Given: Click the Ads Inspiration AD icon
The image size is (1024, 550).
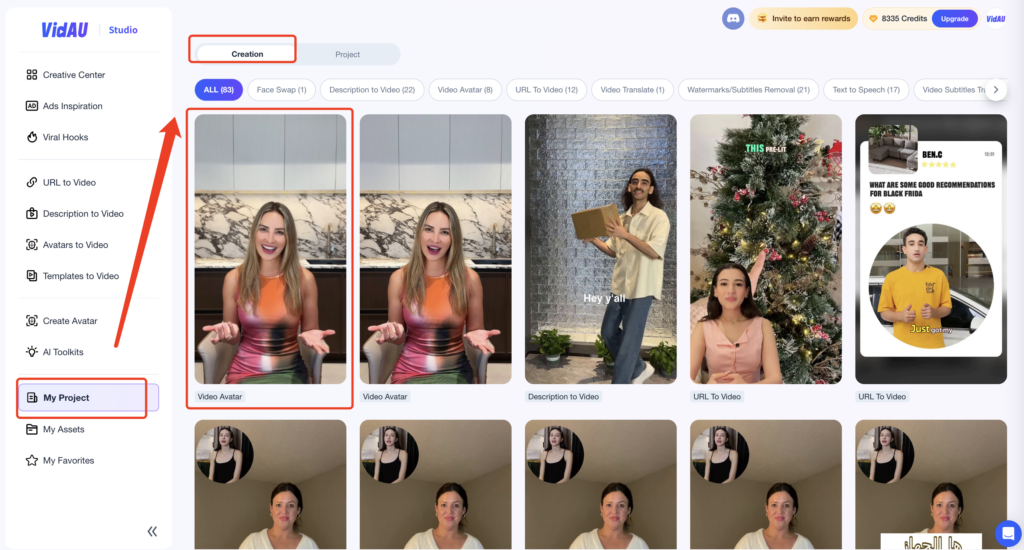Looking at the screenshot, I should pyautogui.click(x=31, y=106).
